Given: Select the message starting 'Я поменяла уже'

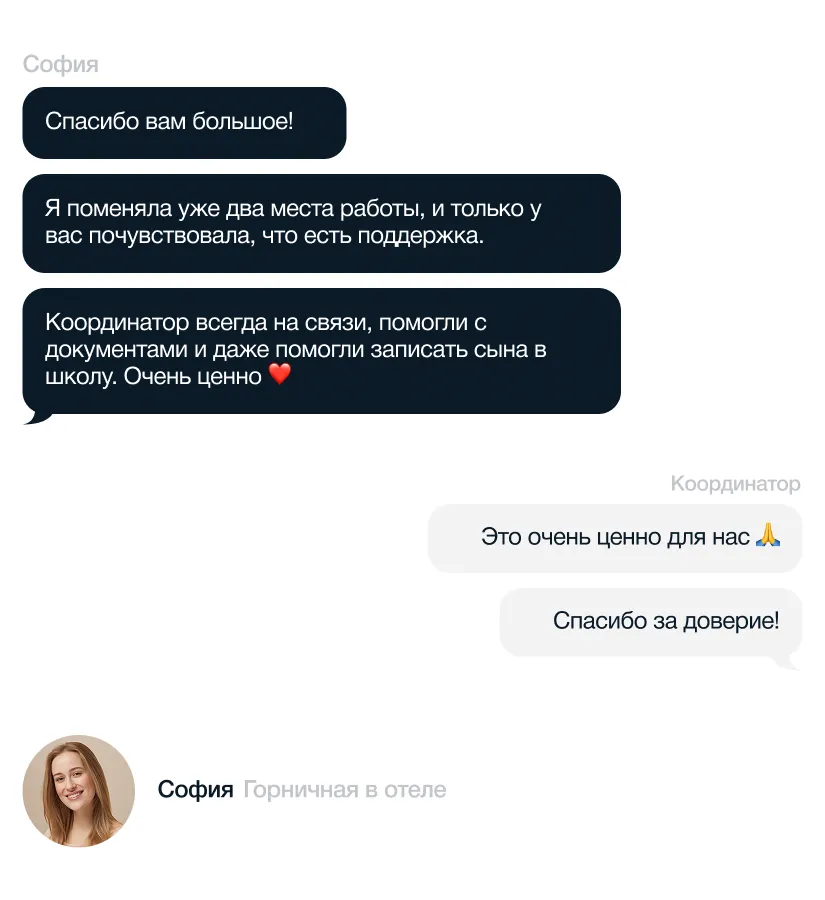Looking at the screenshot, I should tap(322, 223).
